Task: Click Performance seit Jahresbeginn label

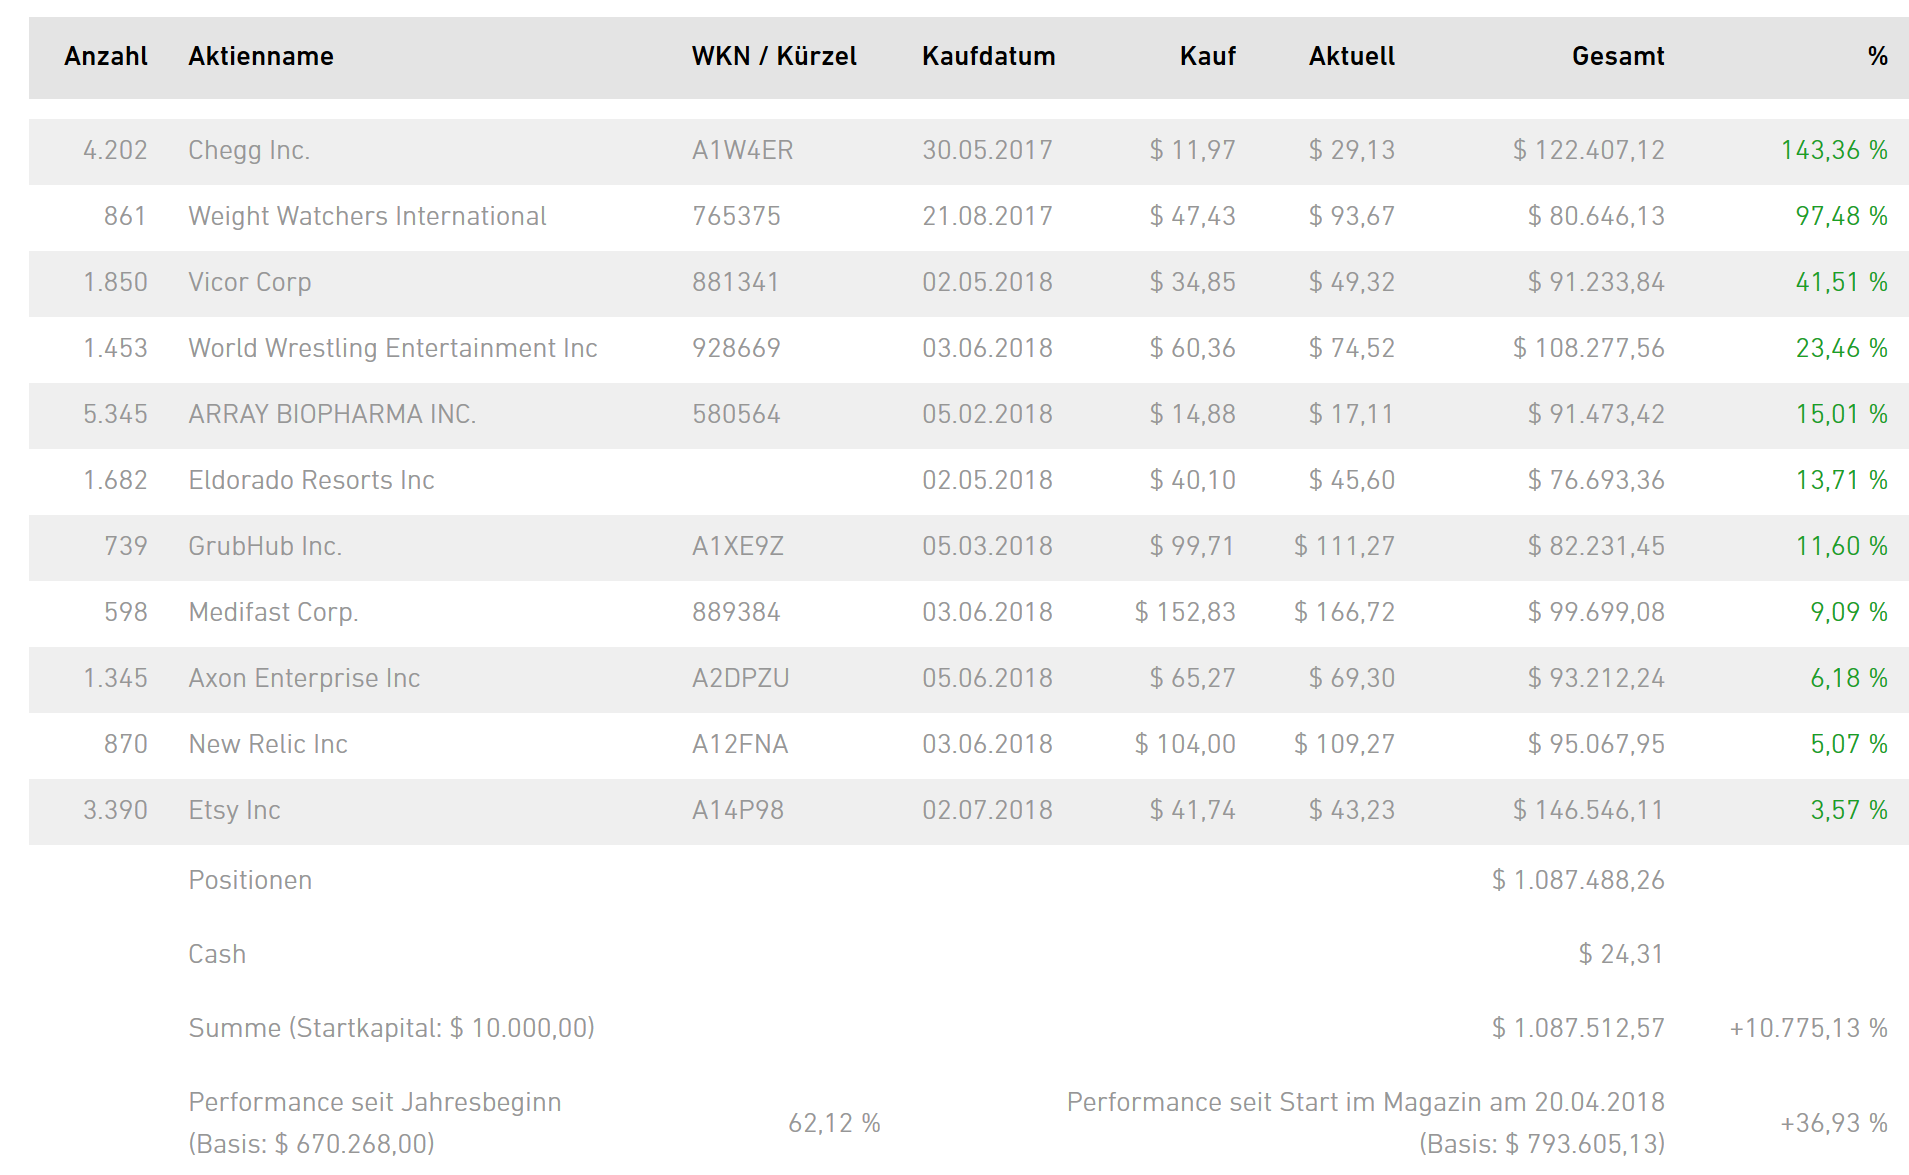Action: coord(374,1122)
